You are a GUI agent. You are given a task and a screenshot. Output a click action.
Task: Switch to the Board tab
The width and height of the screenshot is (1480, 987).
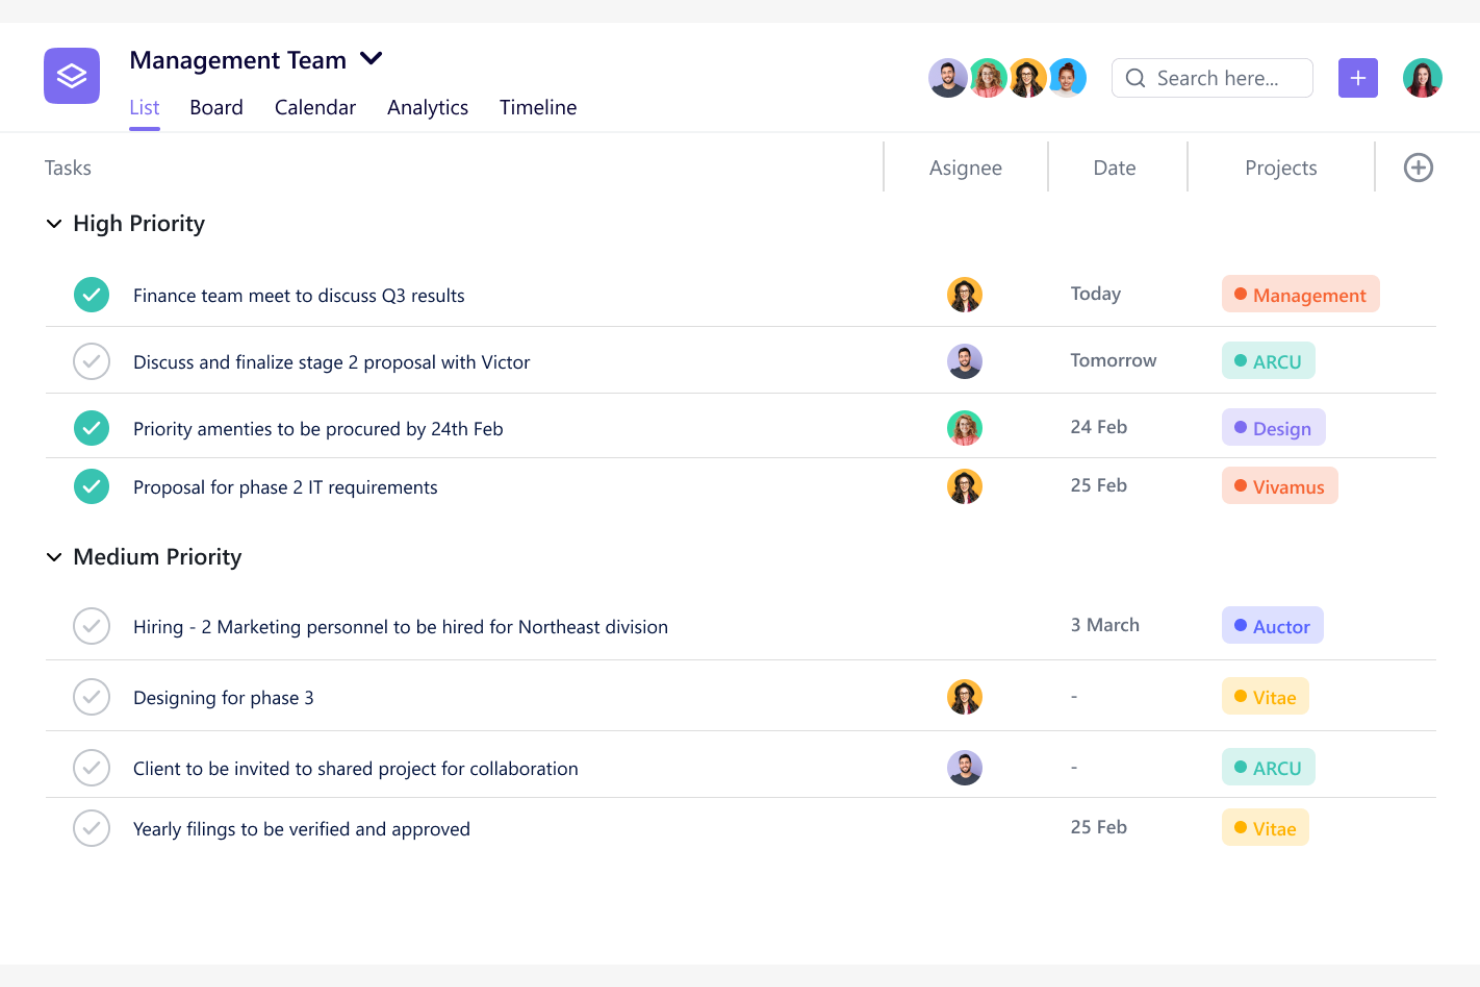click(216, 107)
